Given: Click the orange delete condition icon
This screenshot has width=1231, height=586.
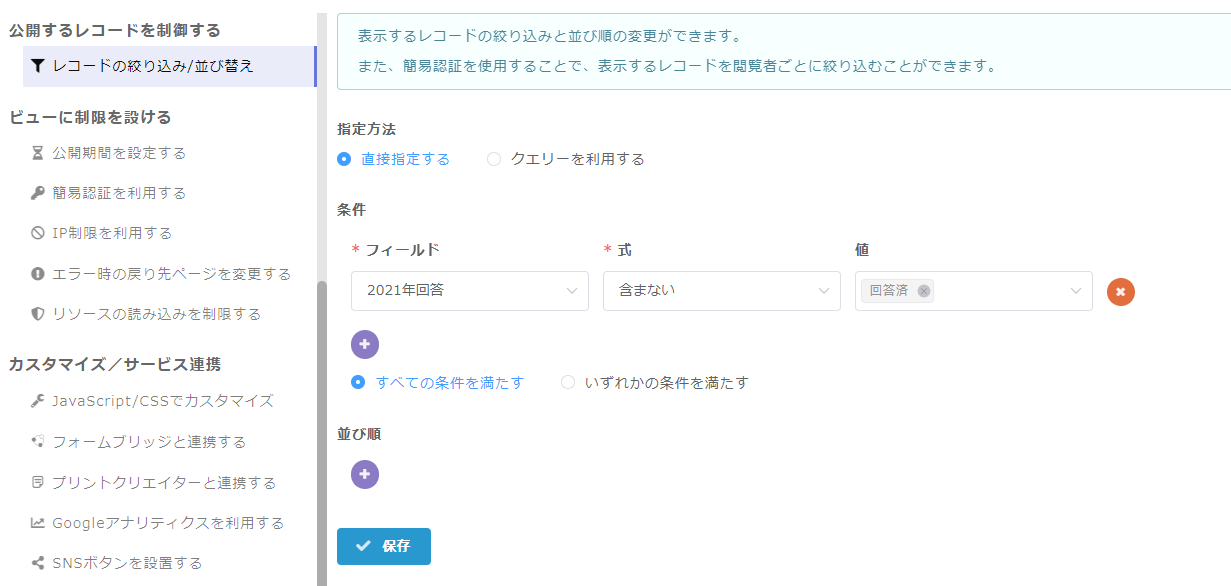Looking at the screenshot, I should point(1121,291).
